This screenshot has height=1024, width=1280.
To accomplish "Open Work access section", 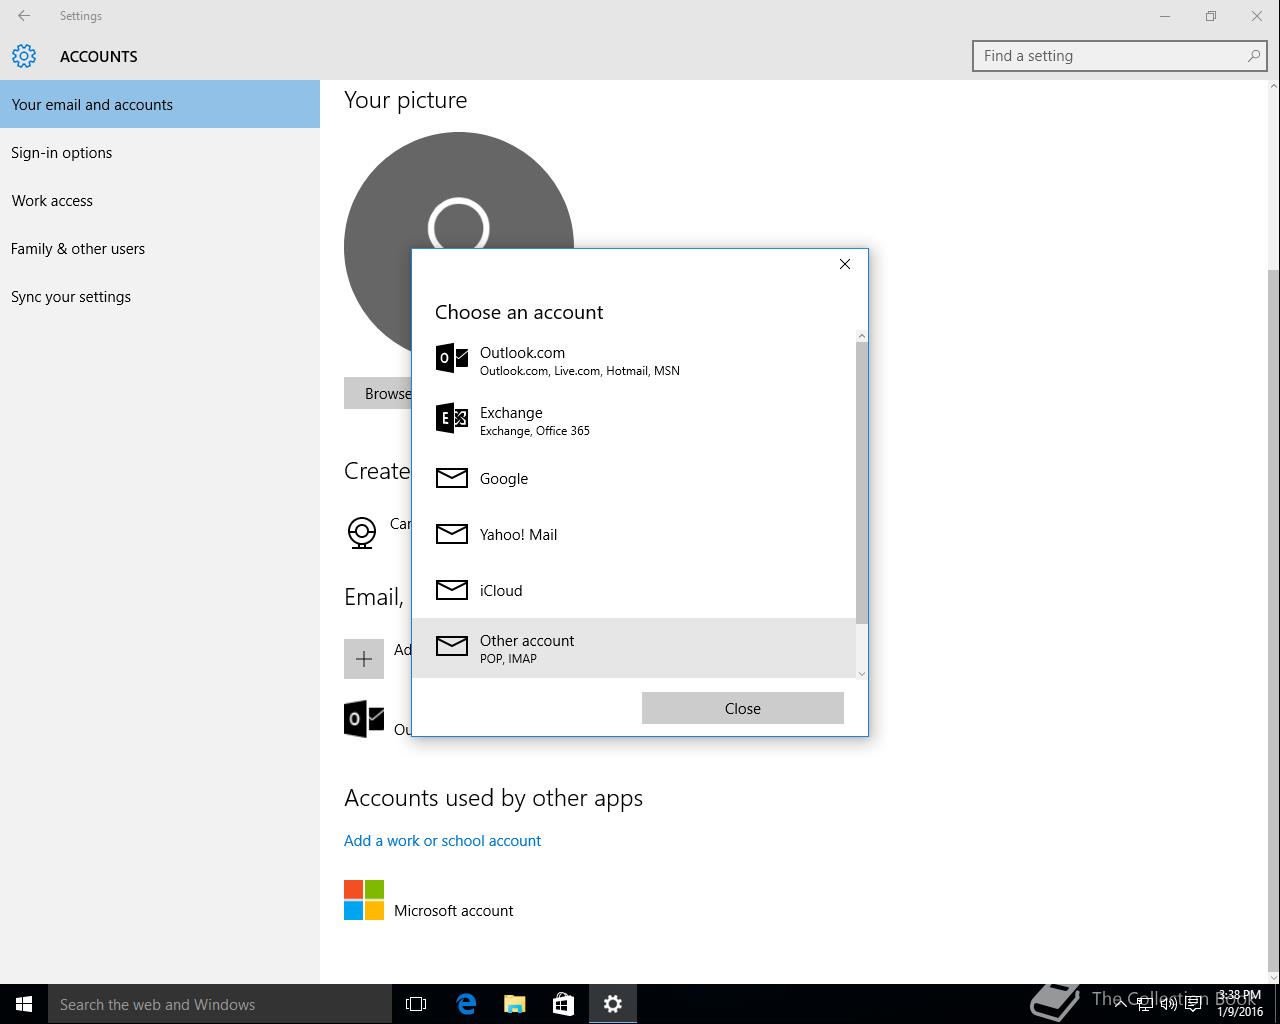I will pyautogui.click(x=160, y=200).
